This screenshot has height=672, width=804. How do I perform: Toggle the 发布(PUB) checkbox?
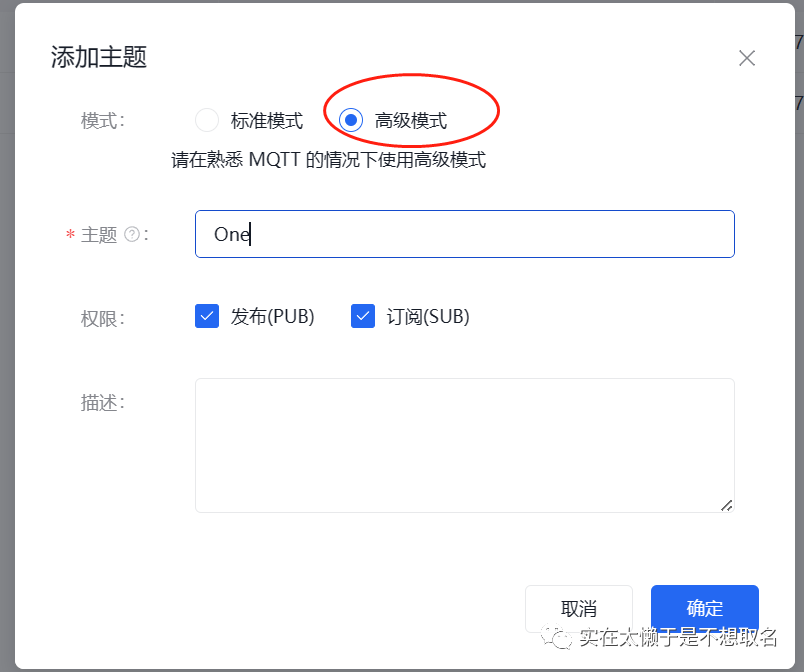(x=207, y=317)
